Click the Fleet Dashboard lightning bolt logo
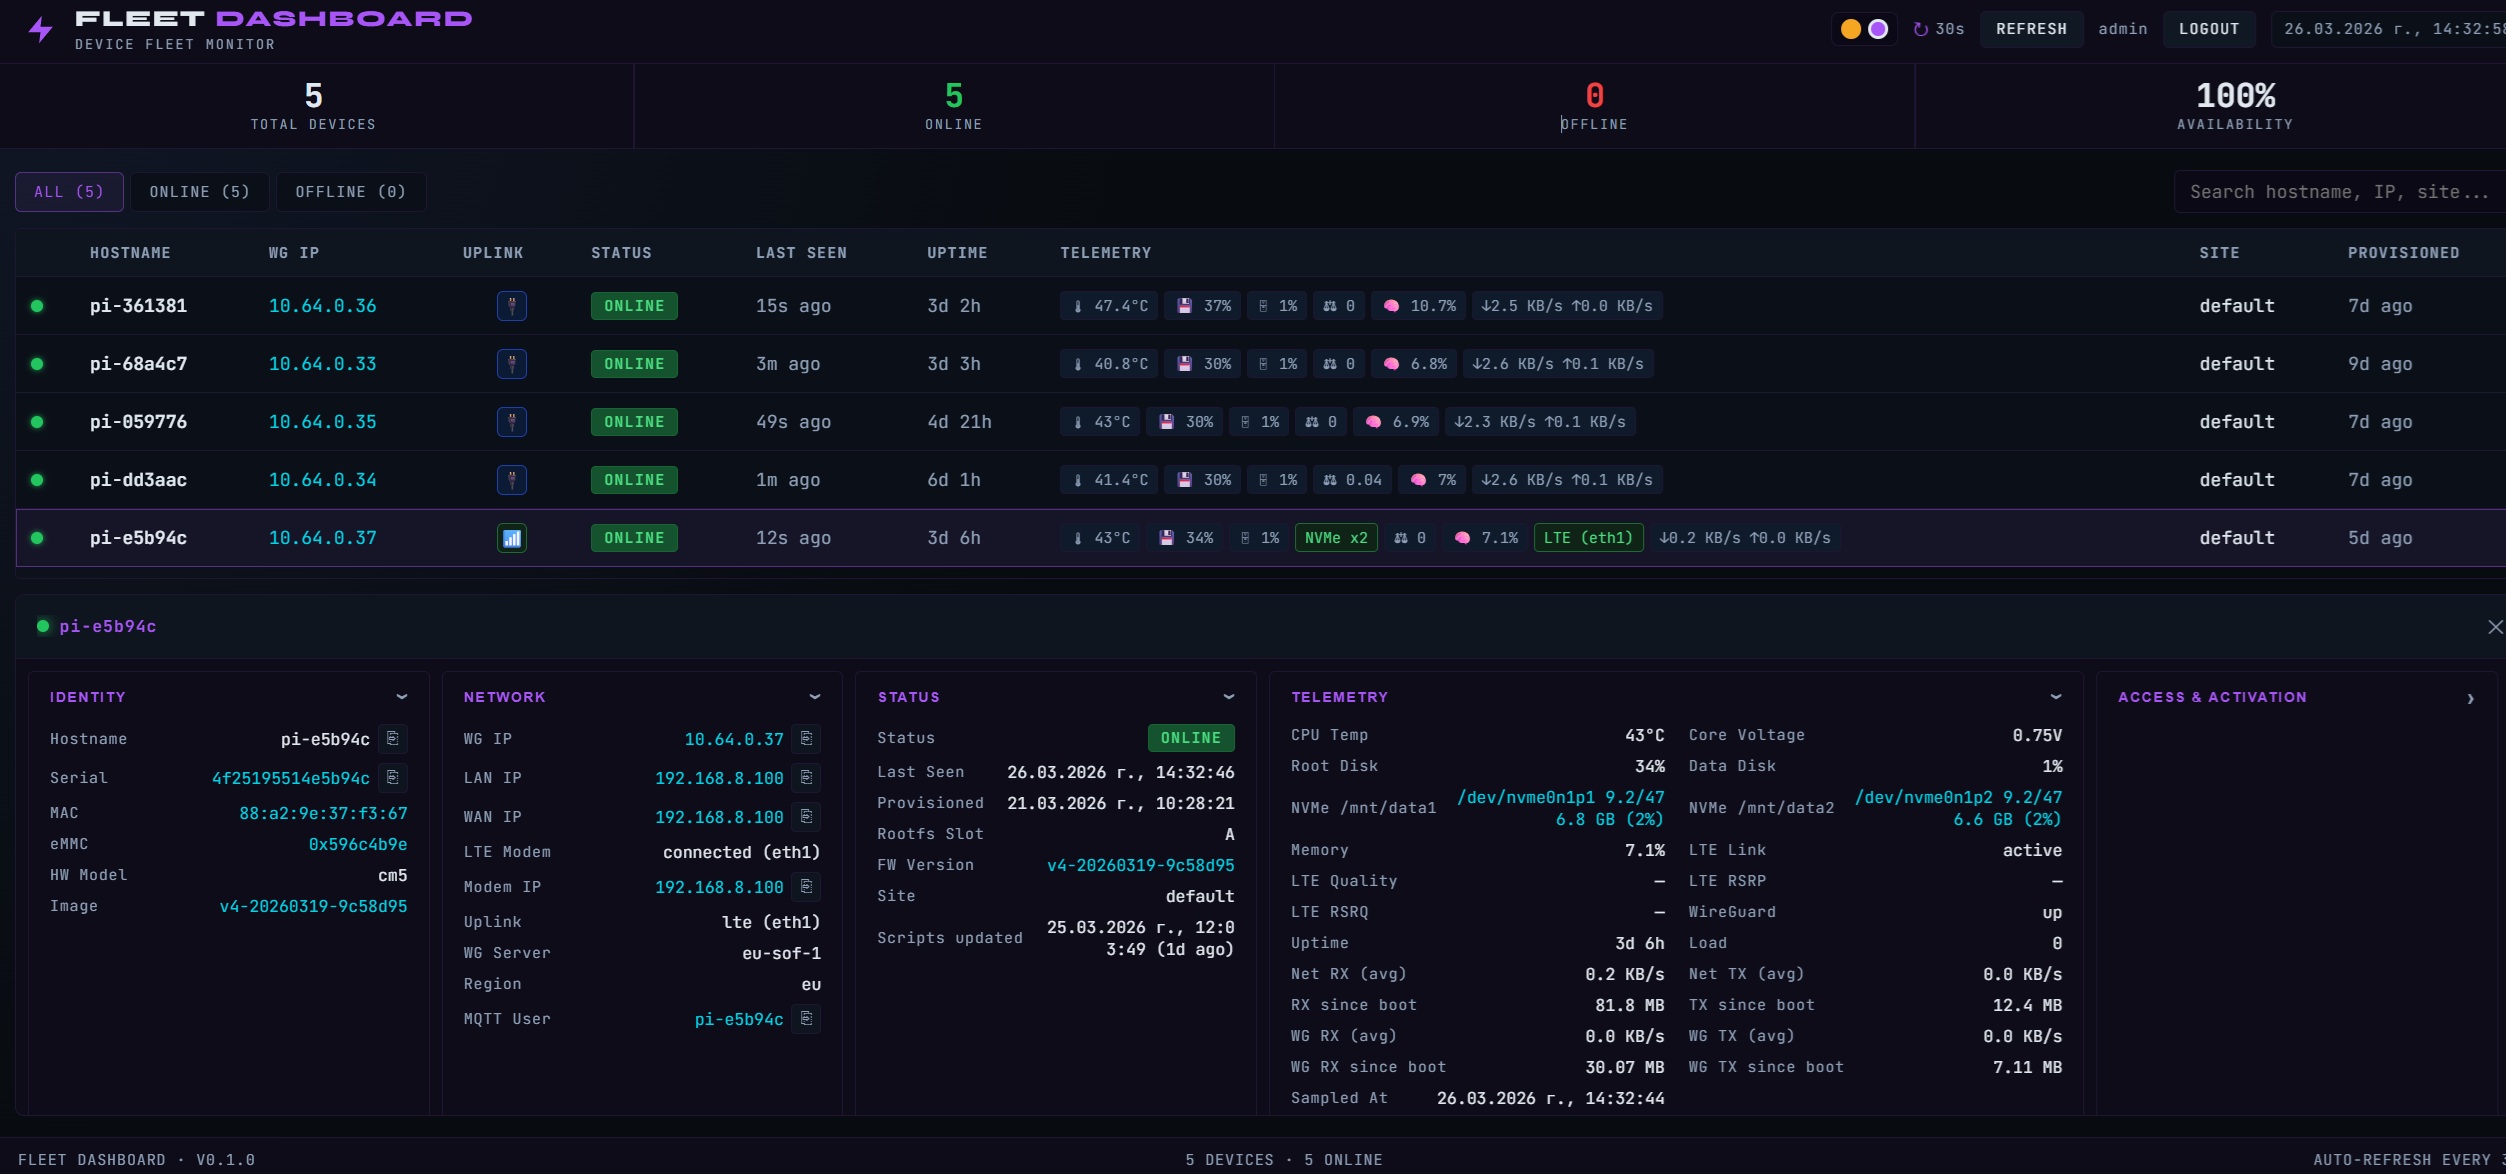This screenshot has height=1174, width=2506. 40,30
